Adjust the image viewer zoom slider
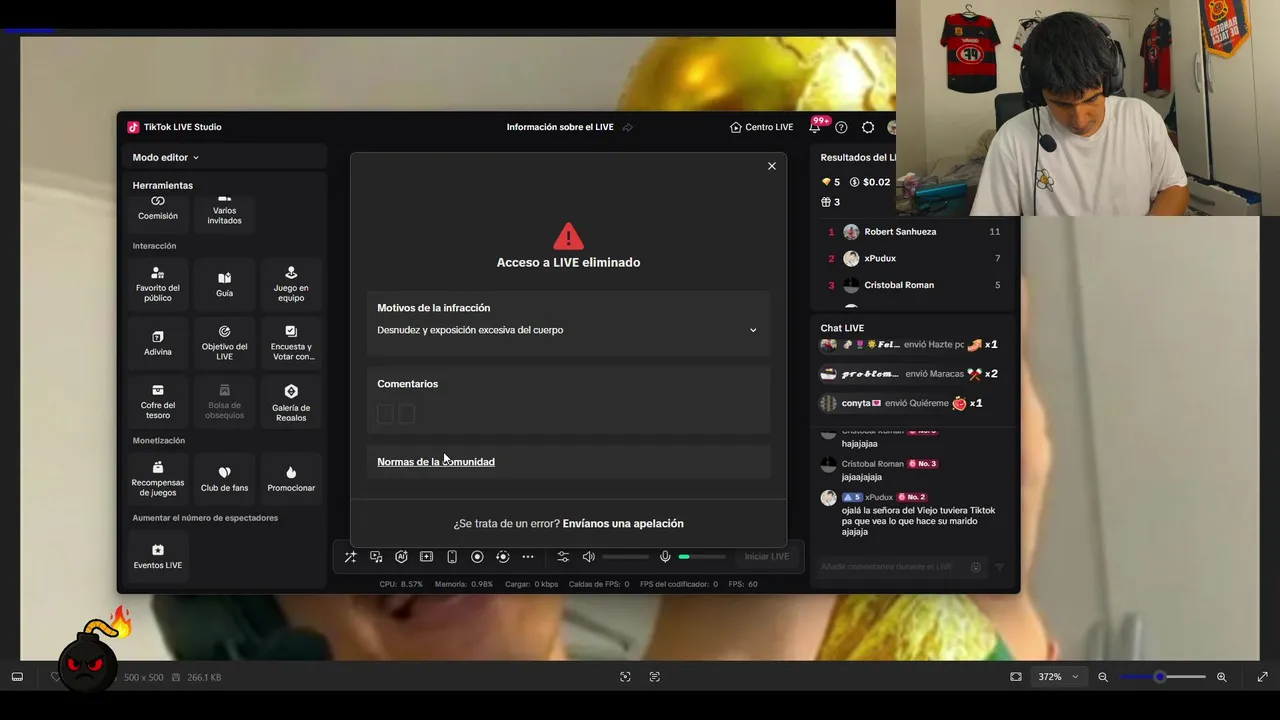 coord(1162,677)
